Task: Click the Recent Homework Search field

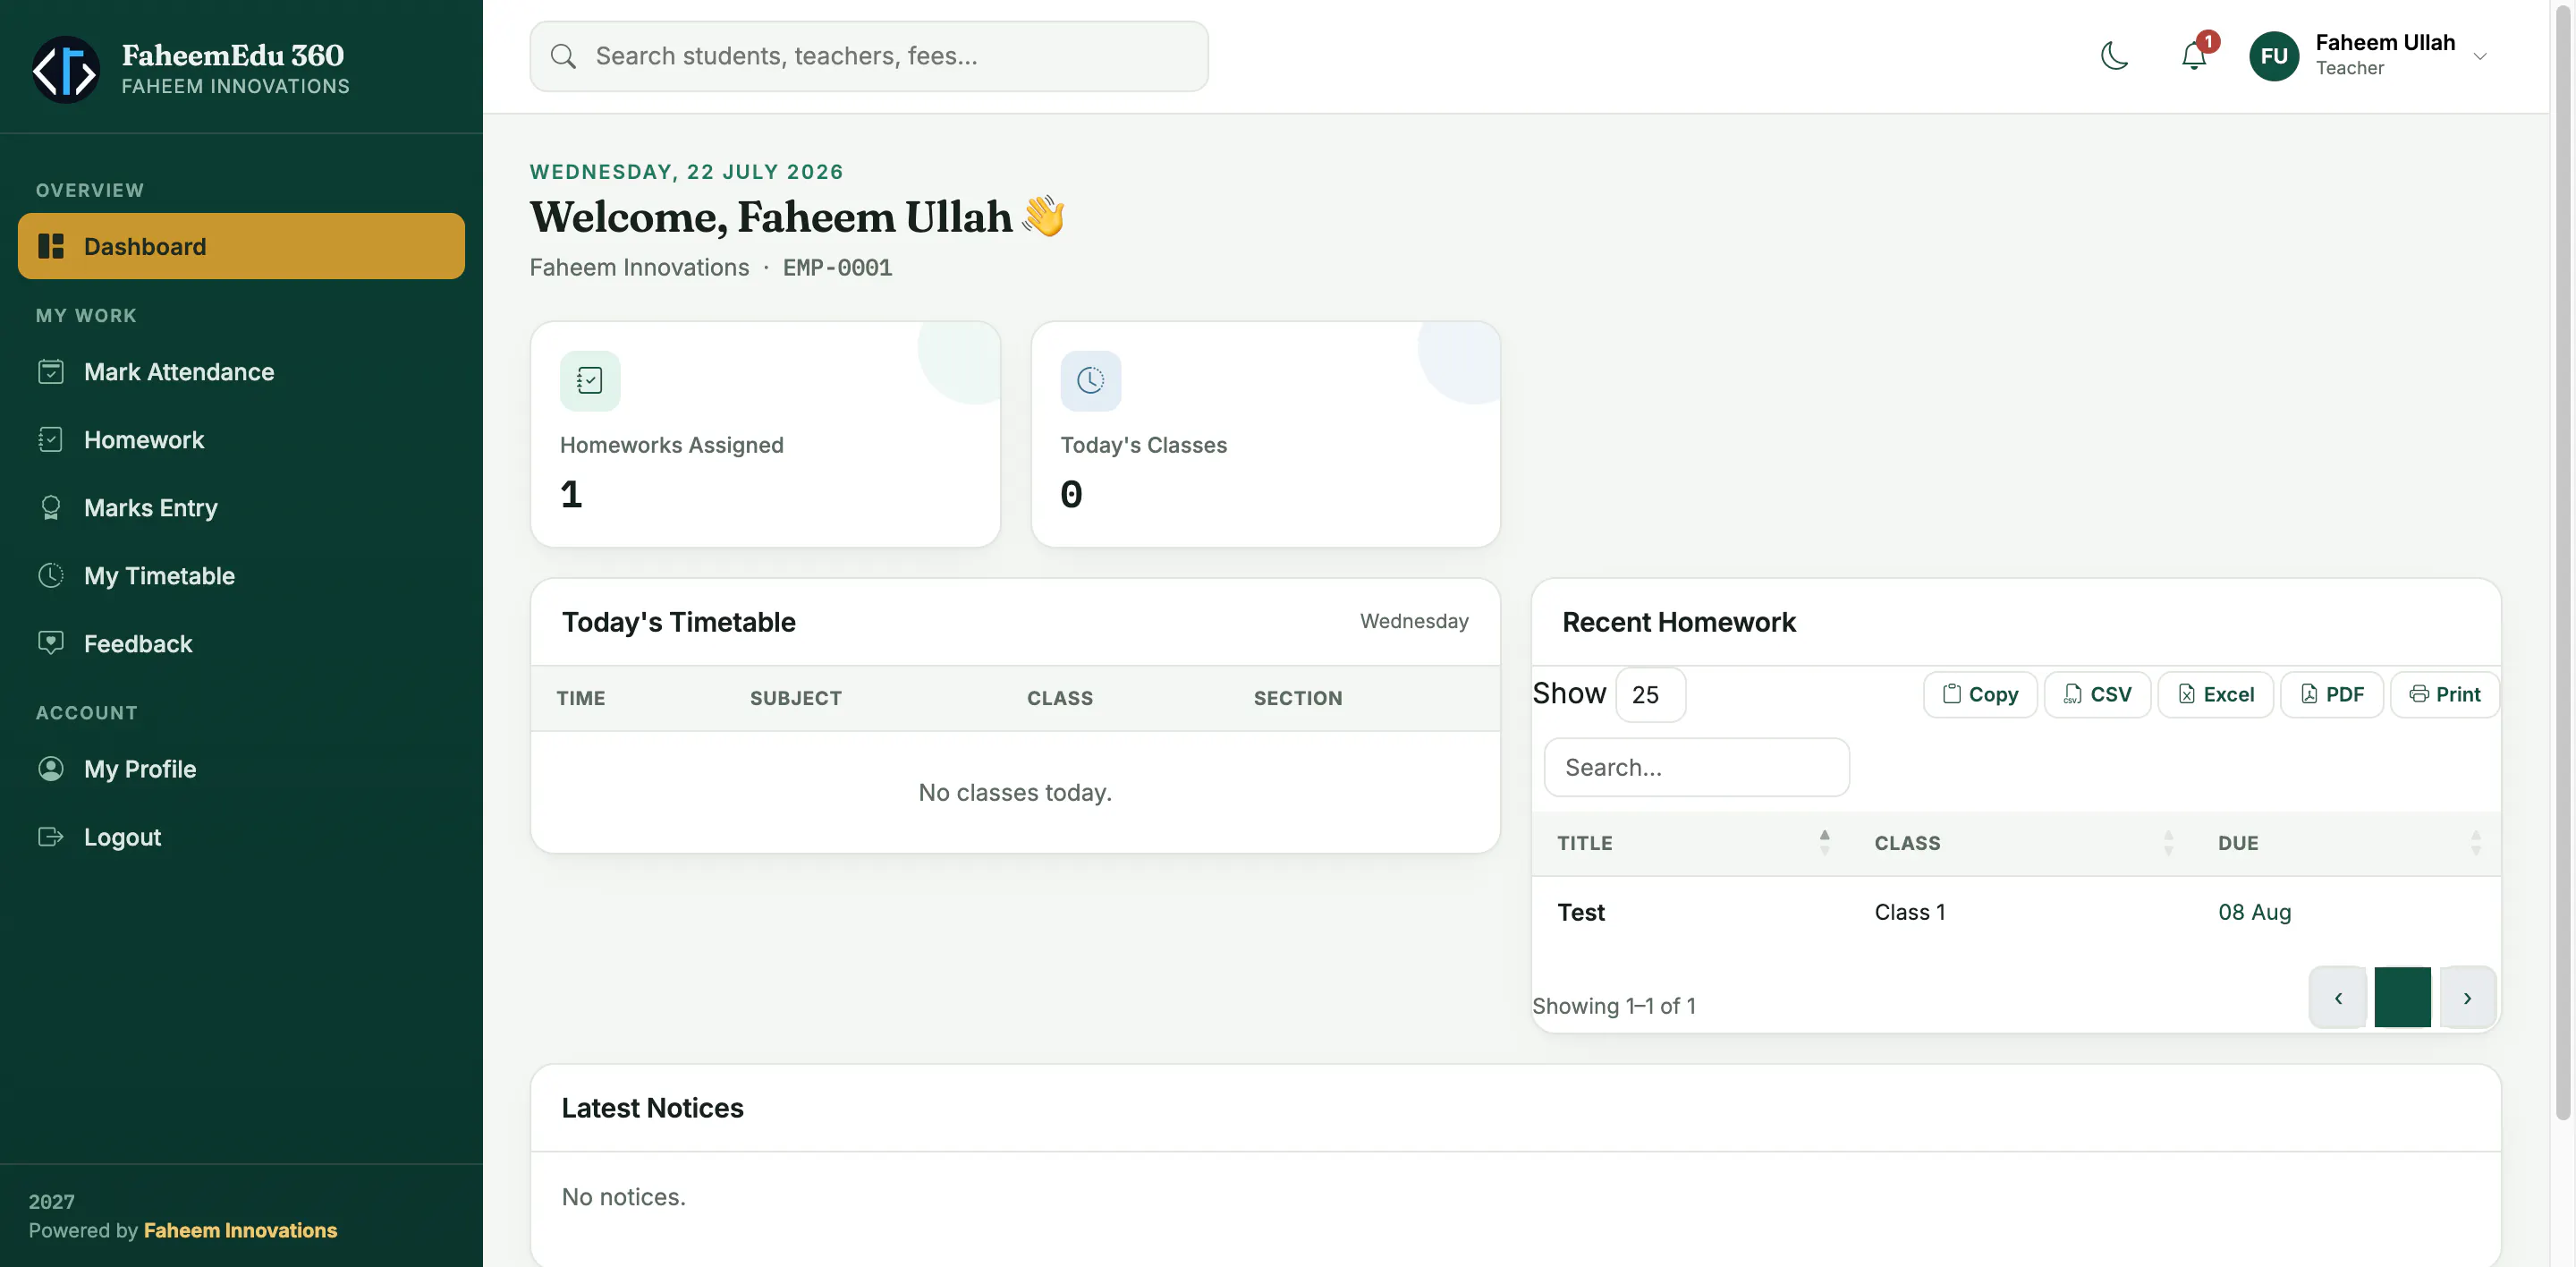Action: click(x=1696, y=767)
